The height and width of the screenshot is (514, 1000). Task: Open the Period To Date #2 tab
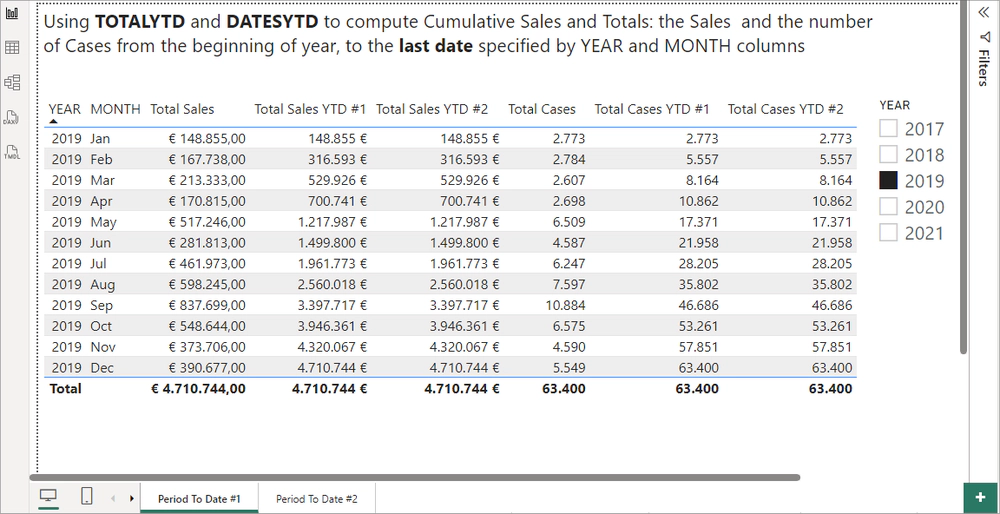316,498
